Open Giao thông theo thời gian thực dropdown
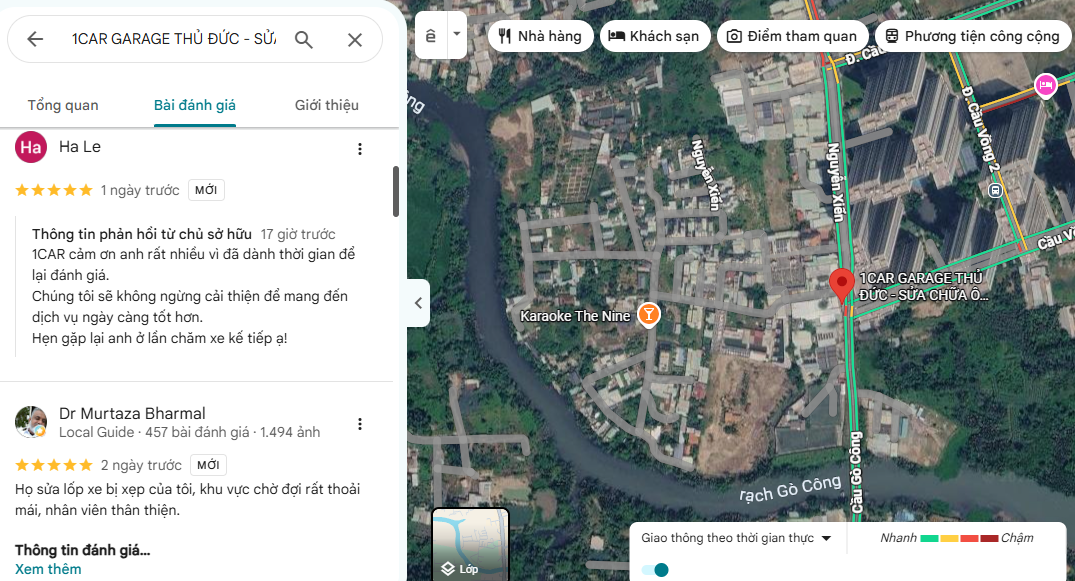This screenshot has width=1075, height=581. coord(736,538)
